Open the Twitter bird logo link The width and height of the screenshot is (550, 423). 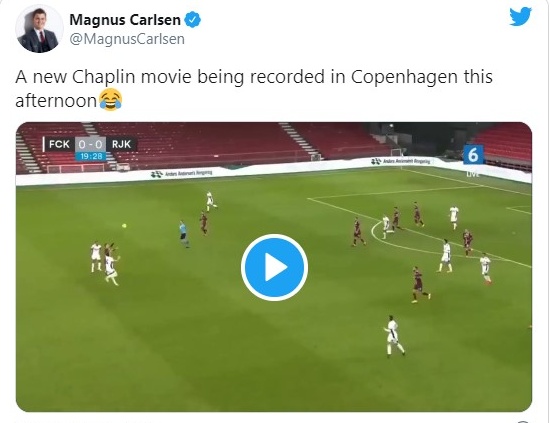[520, 16]
